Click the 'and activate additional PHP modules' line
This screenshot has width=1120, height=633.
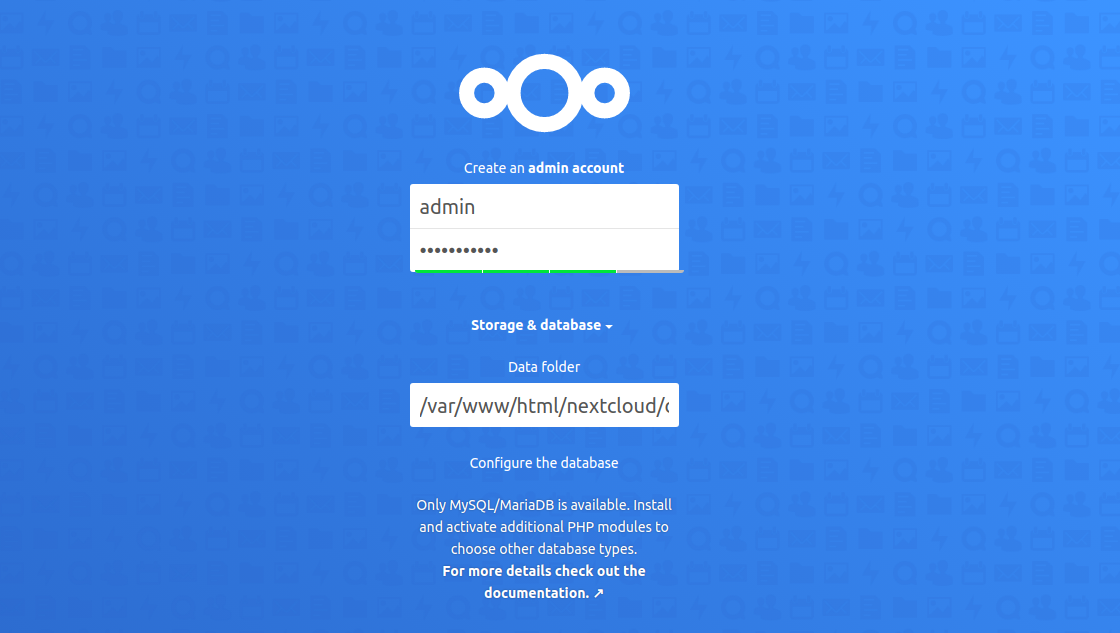[544, 527]
